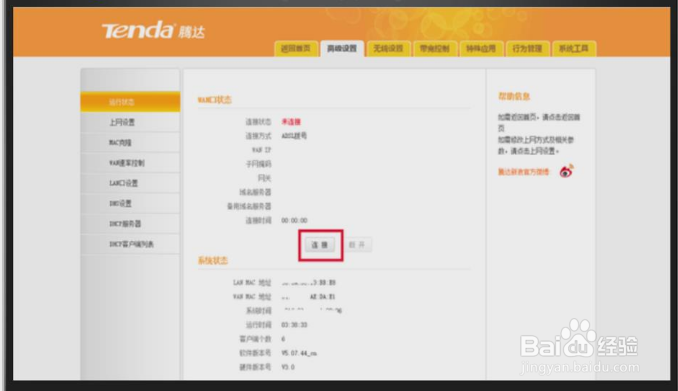The height and width of the screenshot is (391, 678).
Task: Switch to the 行为管理 tab
Action: 527,48
